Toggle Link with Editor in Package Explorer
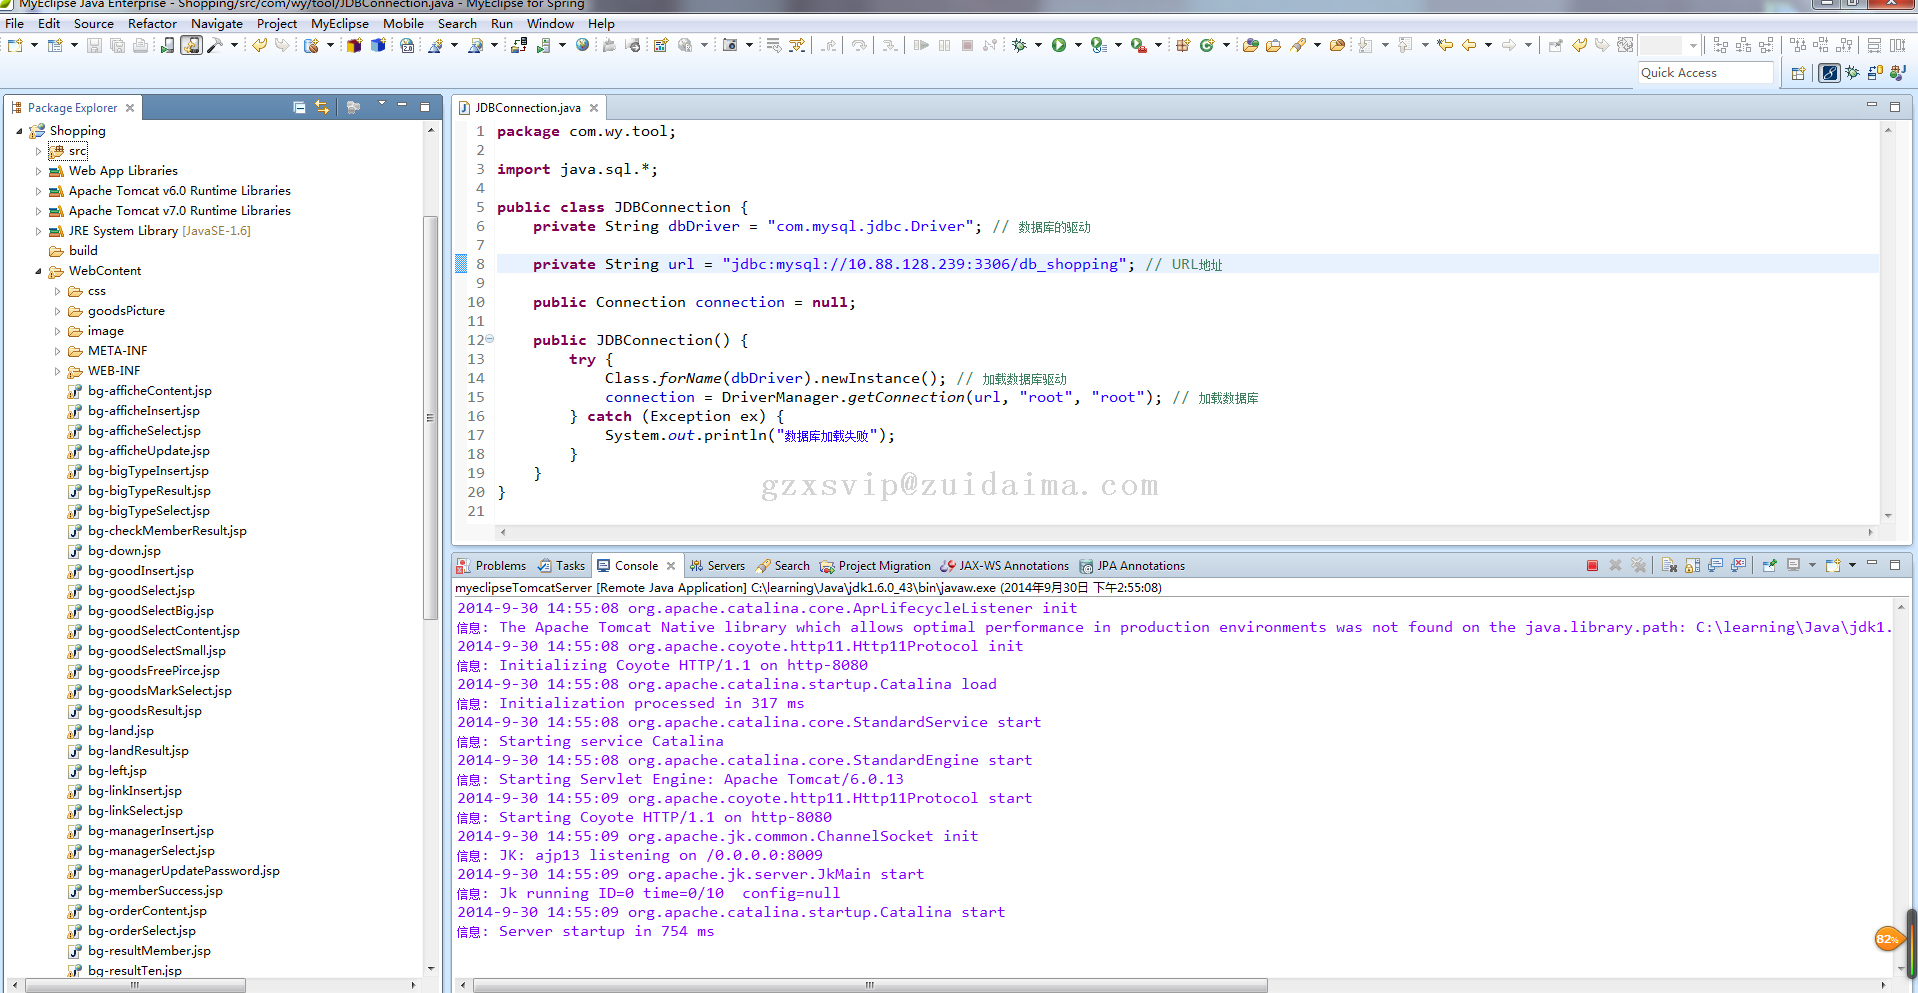The height and width of the screenshot is (993, 1918). pos(322,107)
